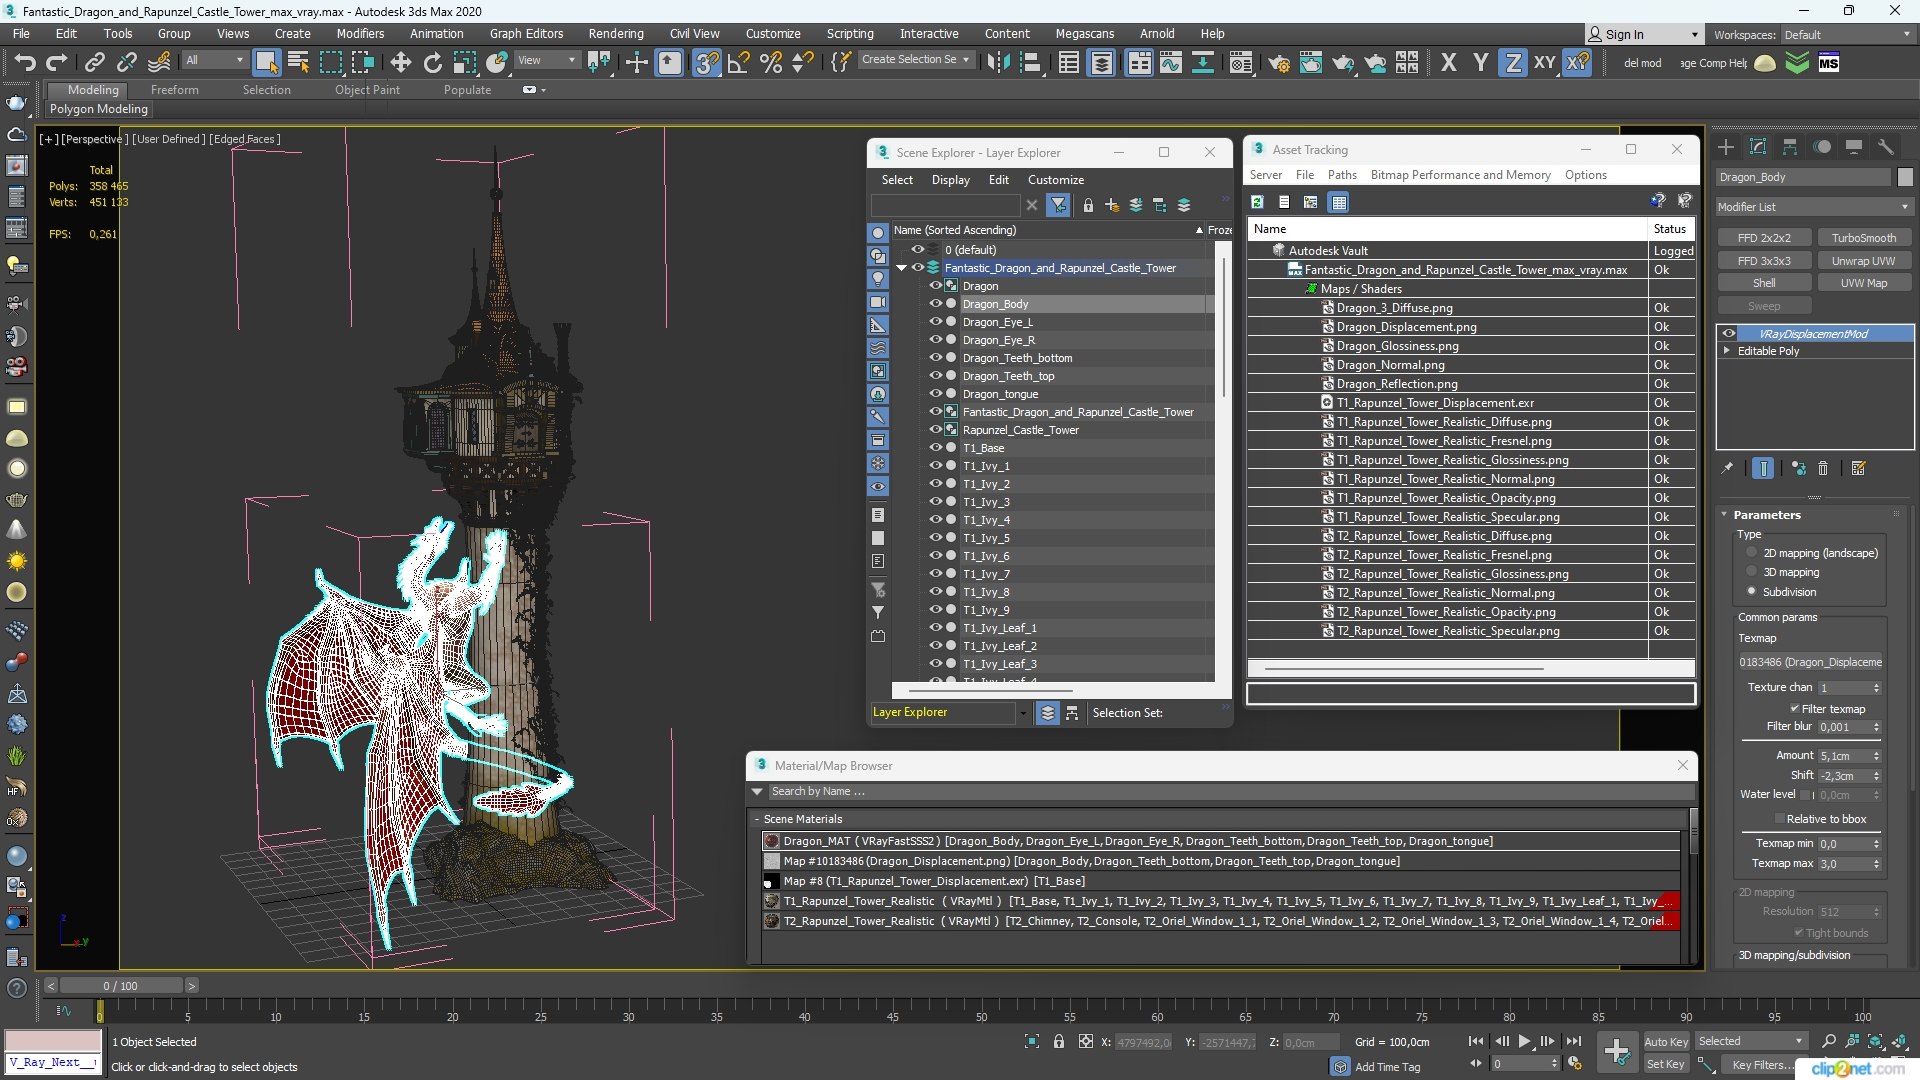Click the filter funnel icon in Scene Explorer
1920x1080 pixels.
tap(1058, 205)
